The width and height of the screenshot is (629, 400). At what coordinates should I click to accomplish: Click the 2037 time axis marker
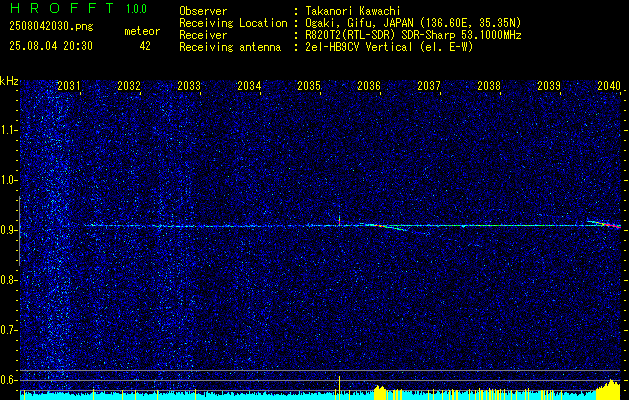pos(429,85)
